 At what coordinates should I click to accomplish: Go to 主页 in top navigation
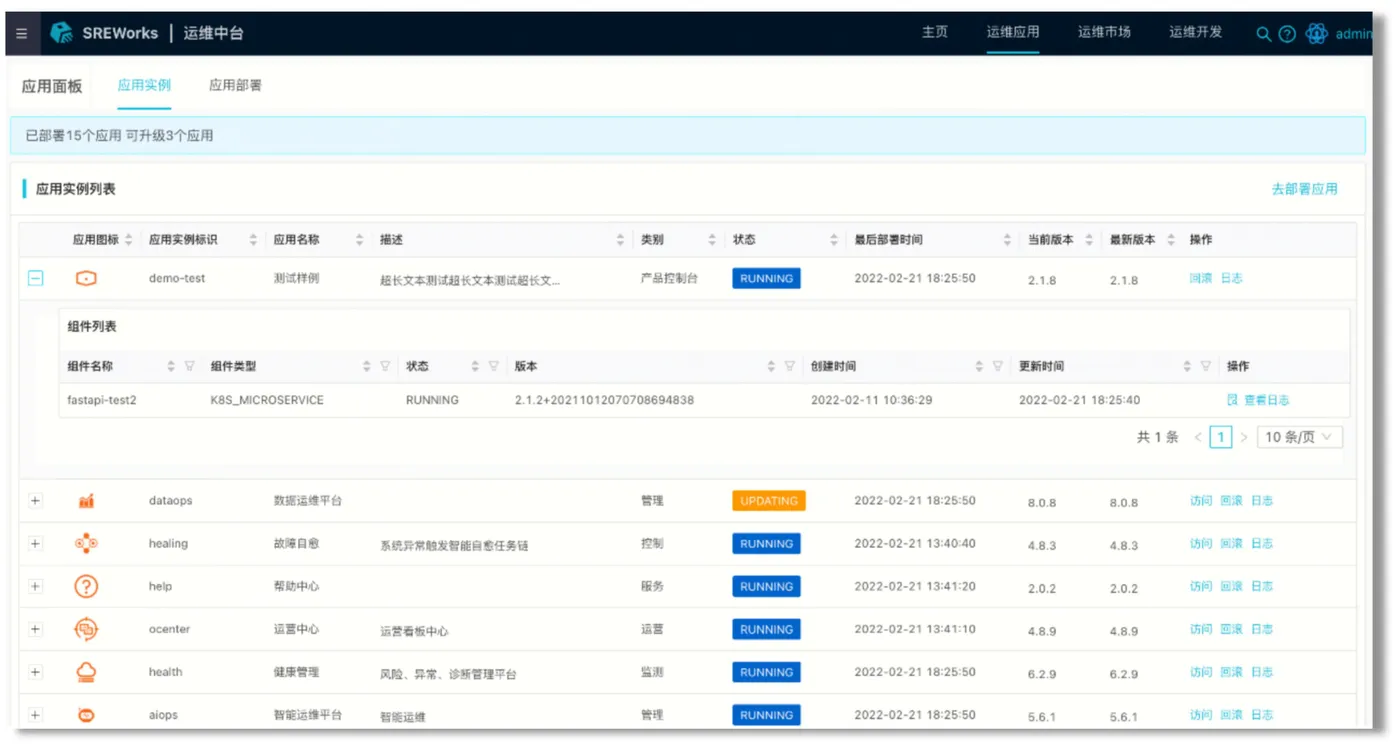click(935, 32)
